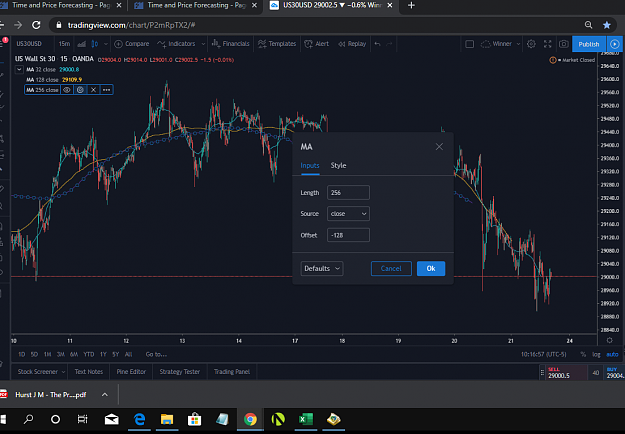Viewport: 625px width, 434px height.
Task: Create an Alert
Action: pyautogui.click(x=316, y=44)
